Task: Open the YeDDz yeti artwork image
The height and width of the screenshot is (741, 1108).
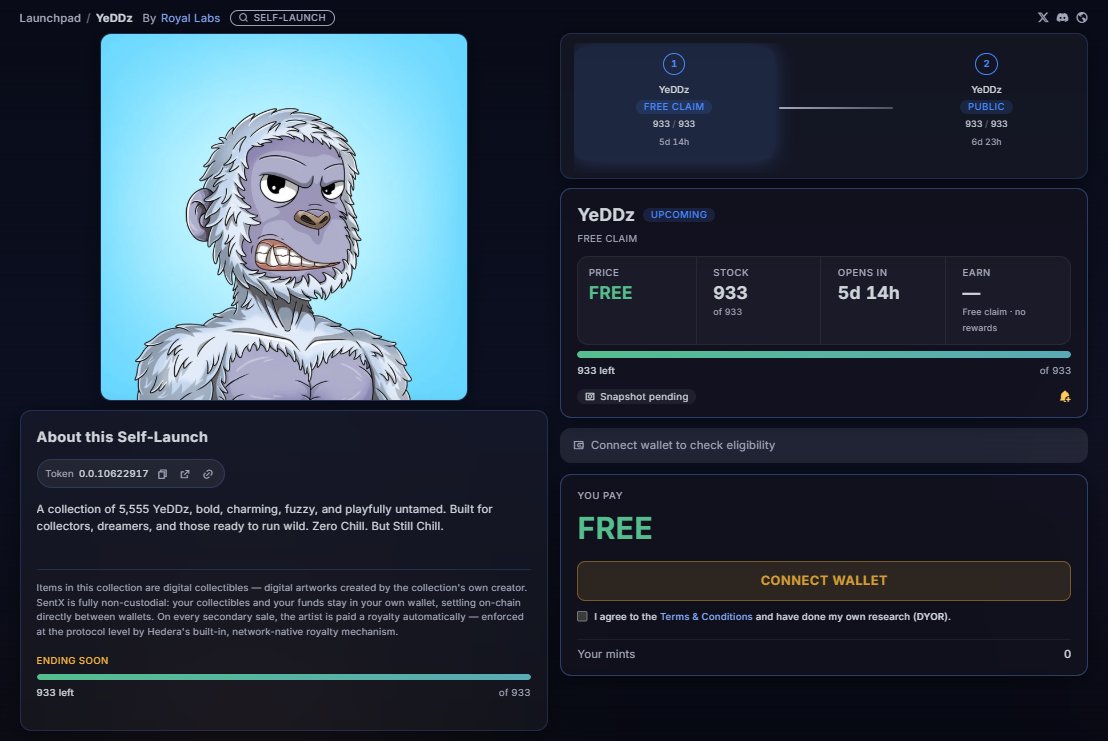Action: [284, 217]
